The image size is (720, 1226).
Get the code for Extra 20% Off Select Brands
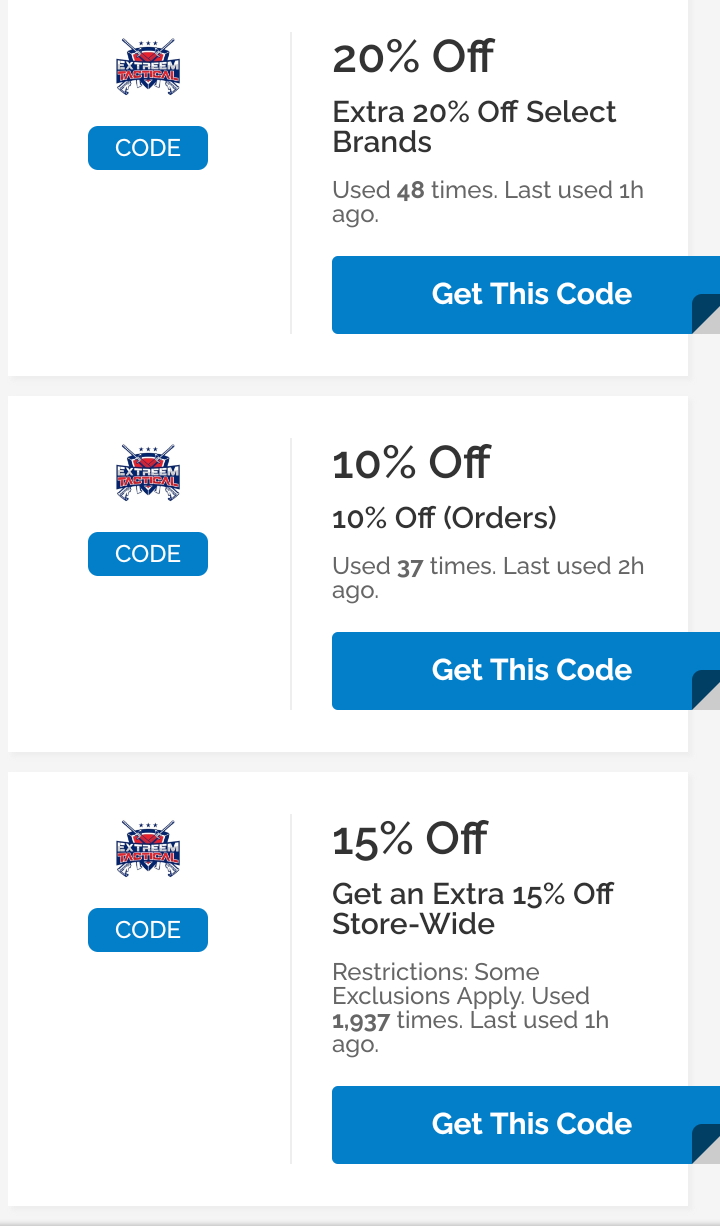[526, 295]
